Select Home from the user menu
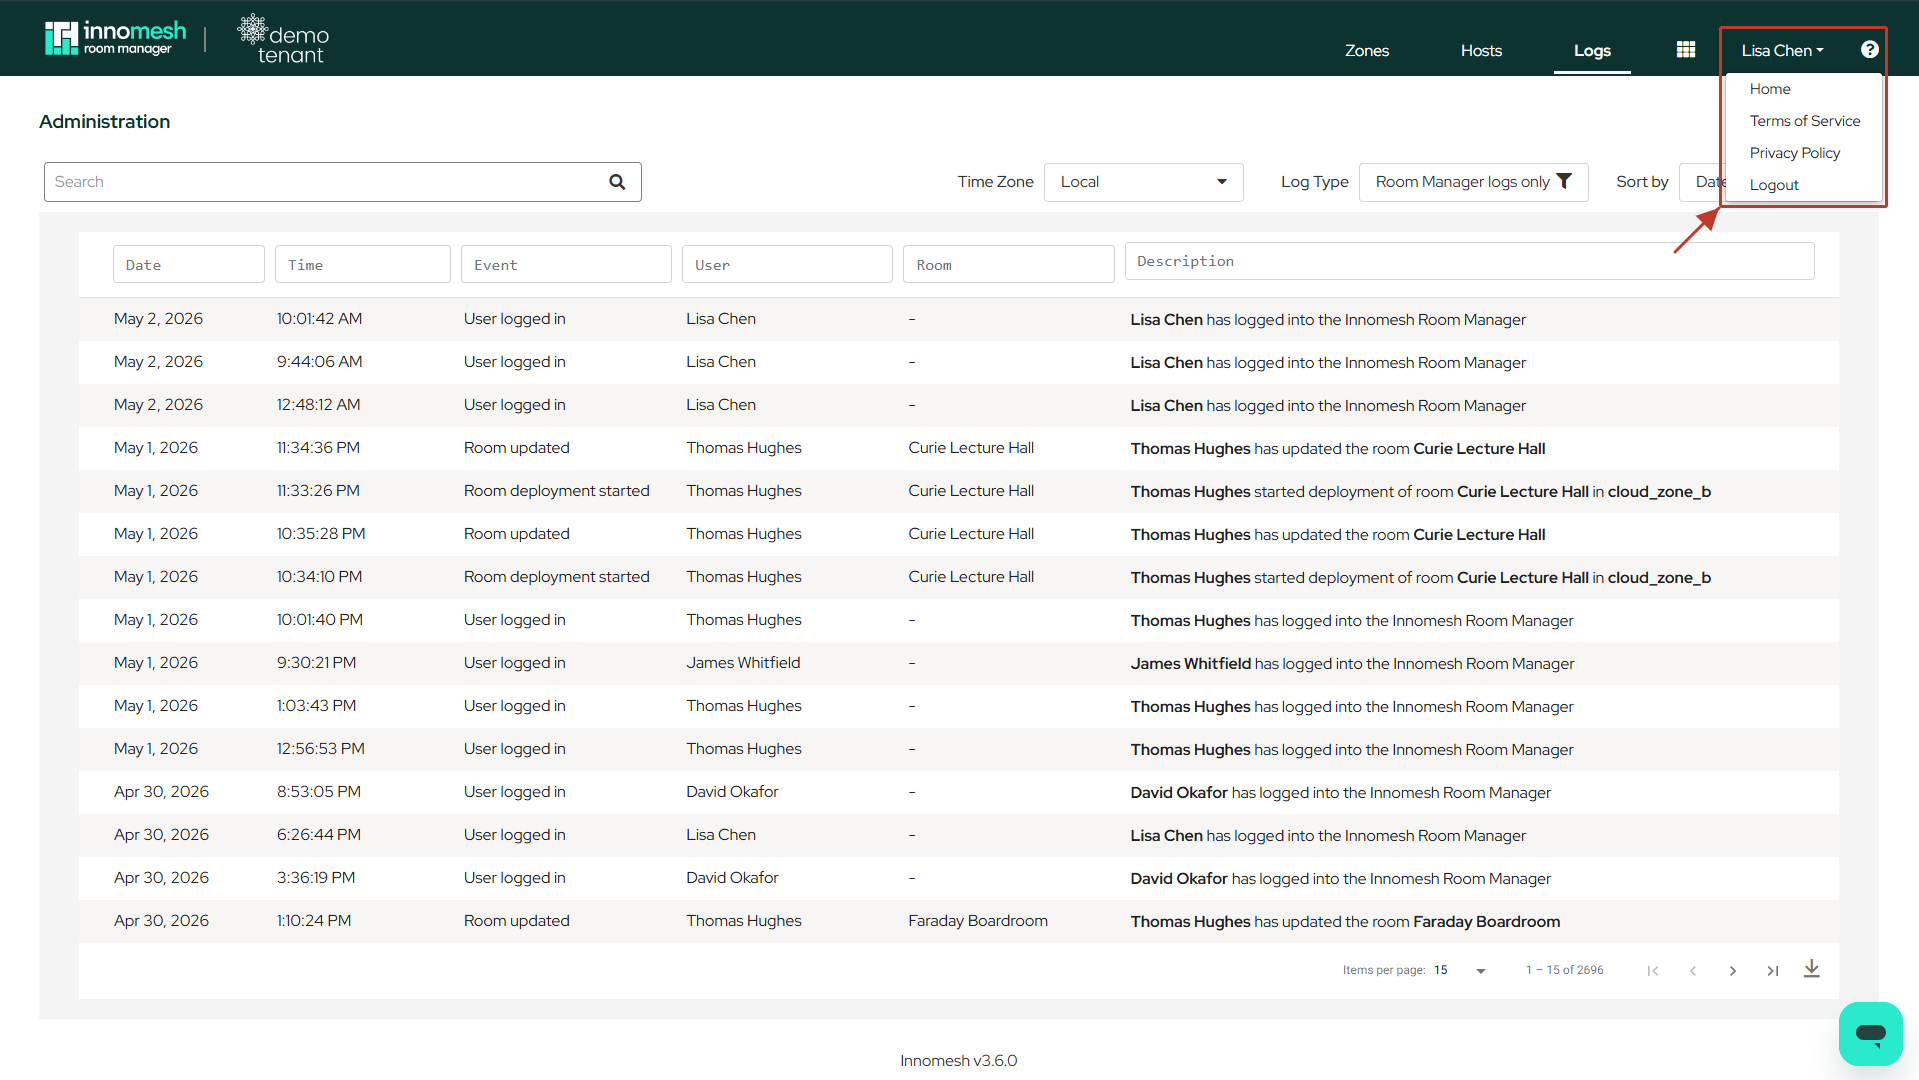The width and height of the screenshot is (1919, 1080). pyautogui.click(x=1769, y=89)
